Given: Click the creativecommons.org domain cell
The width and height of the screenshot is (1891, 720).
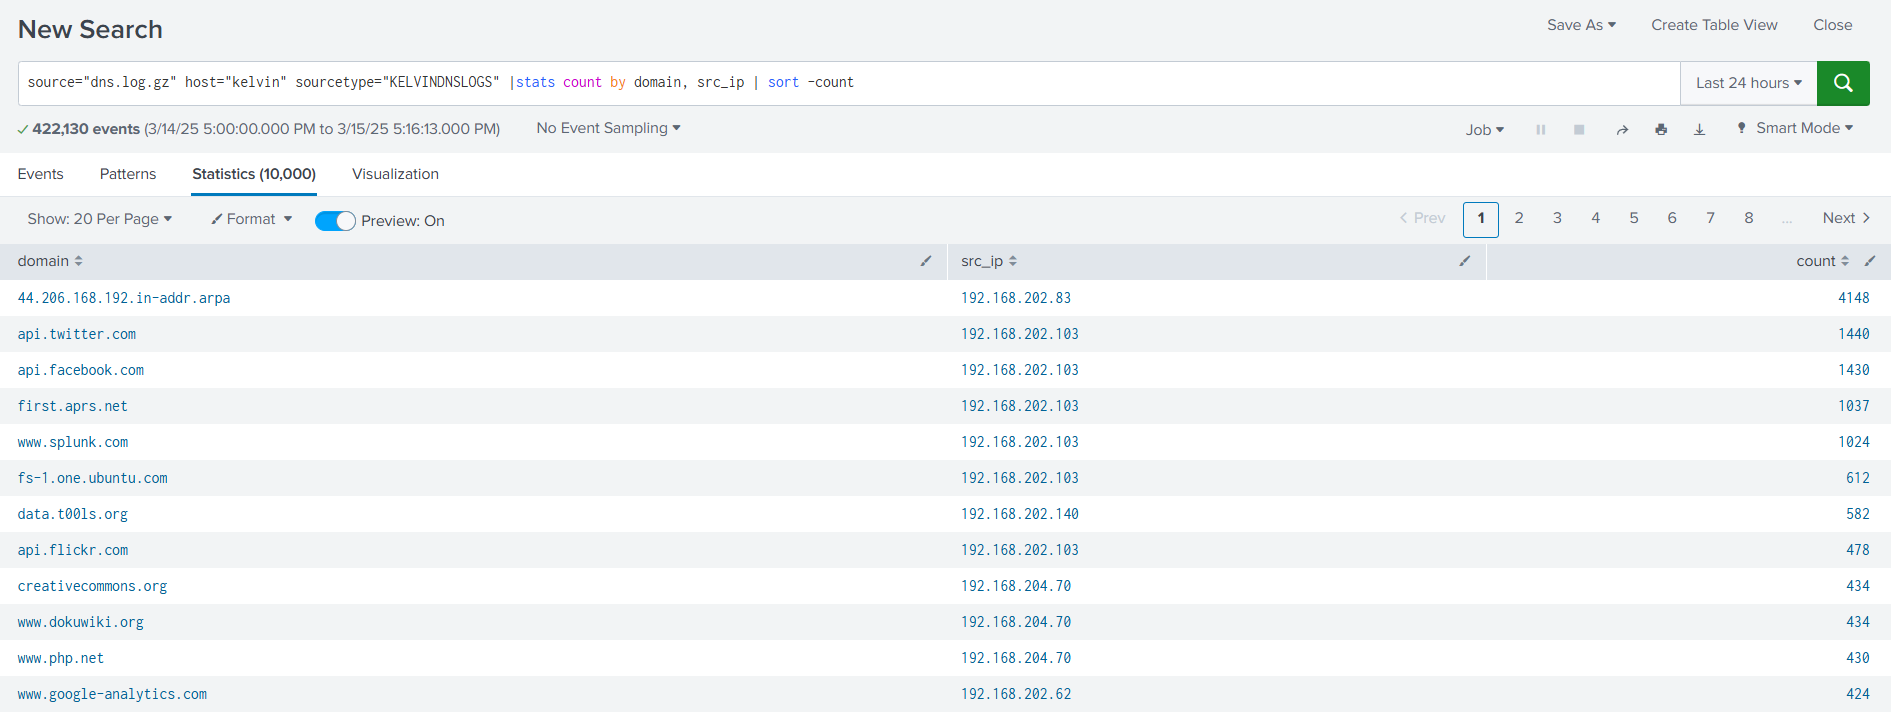Looking at the screenshot, I should tap(92, 586).
